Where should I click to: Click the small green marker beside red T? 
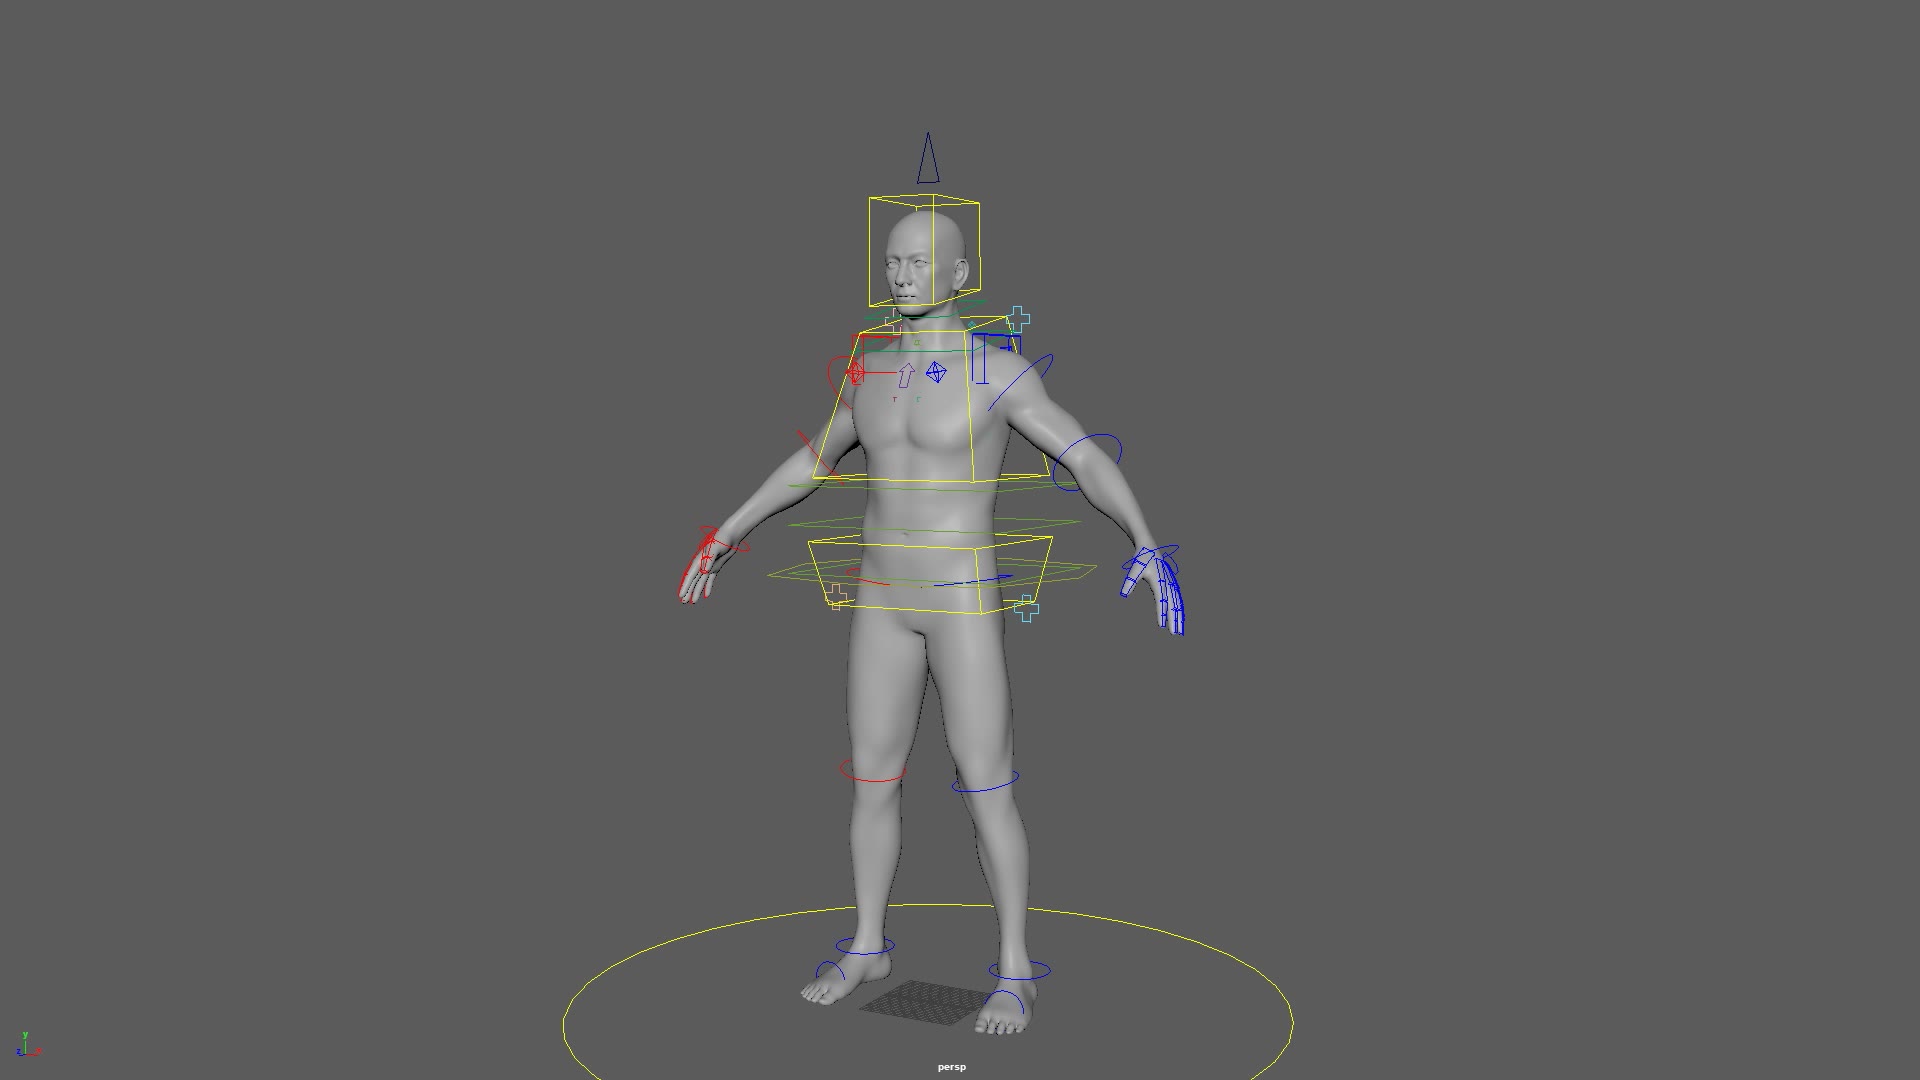(x=919, y=400)
